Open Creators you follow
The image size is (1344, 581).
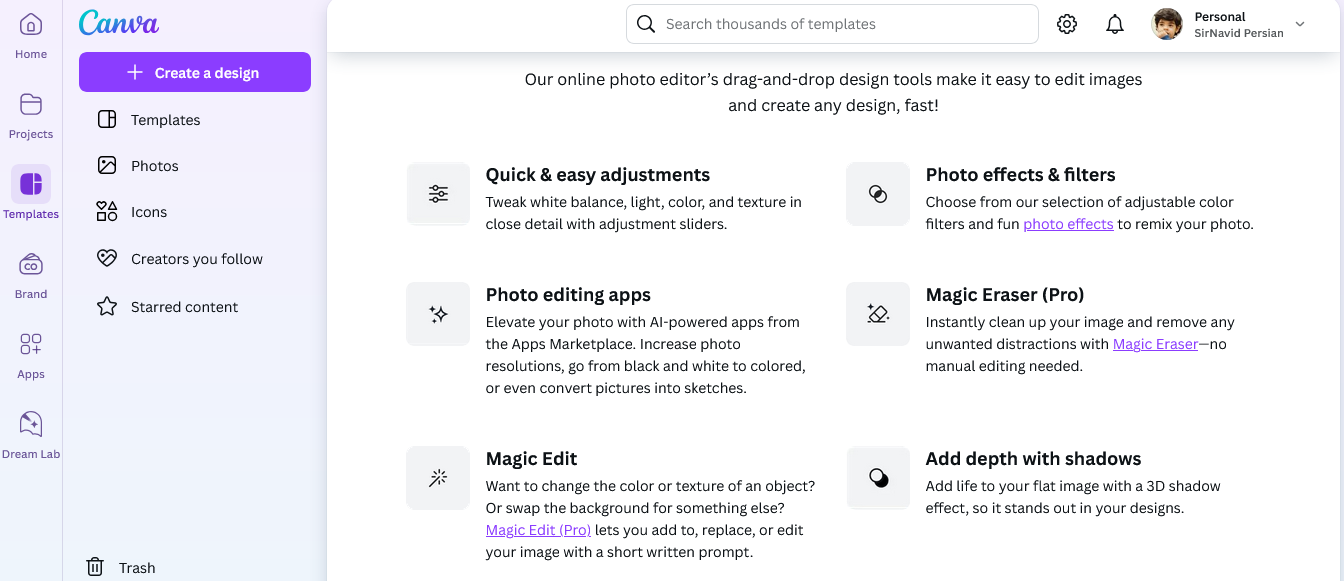pyautogui.click(x=196, y=259)
